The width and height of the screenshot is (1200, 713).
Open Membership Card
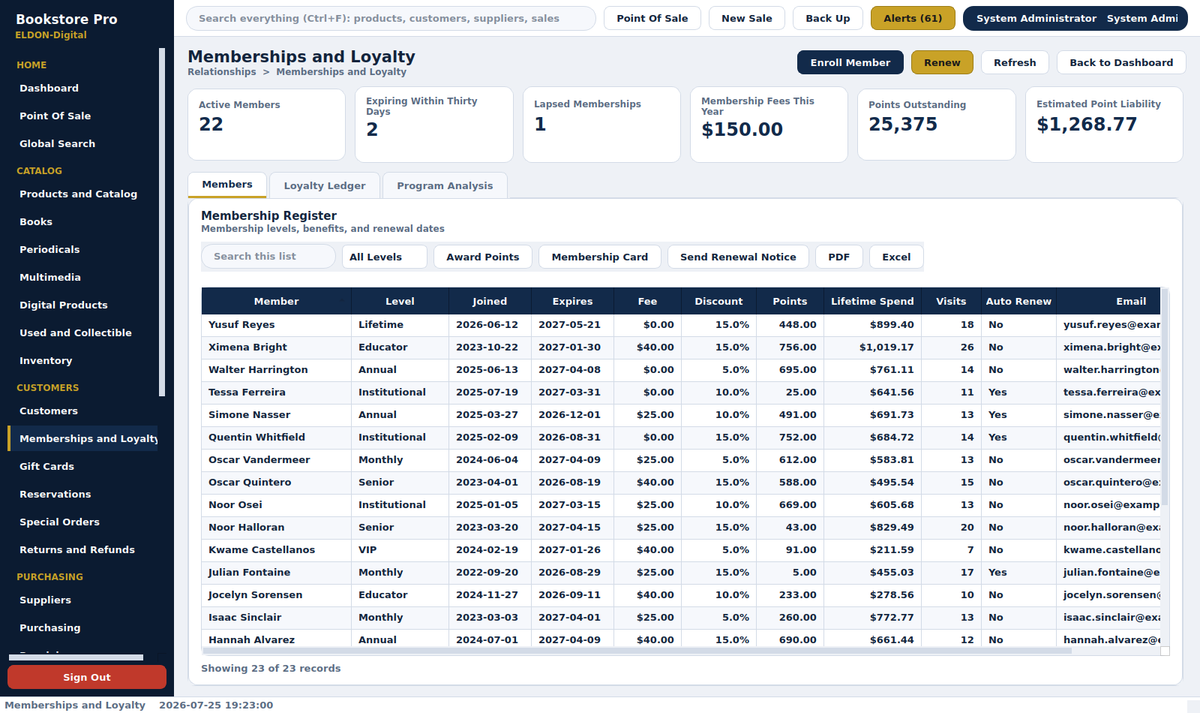click(x=600, y=257)
